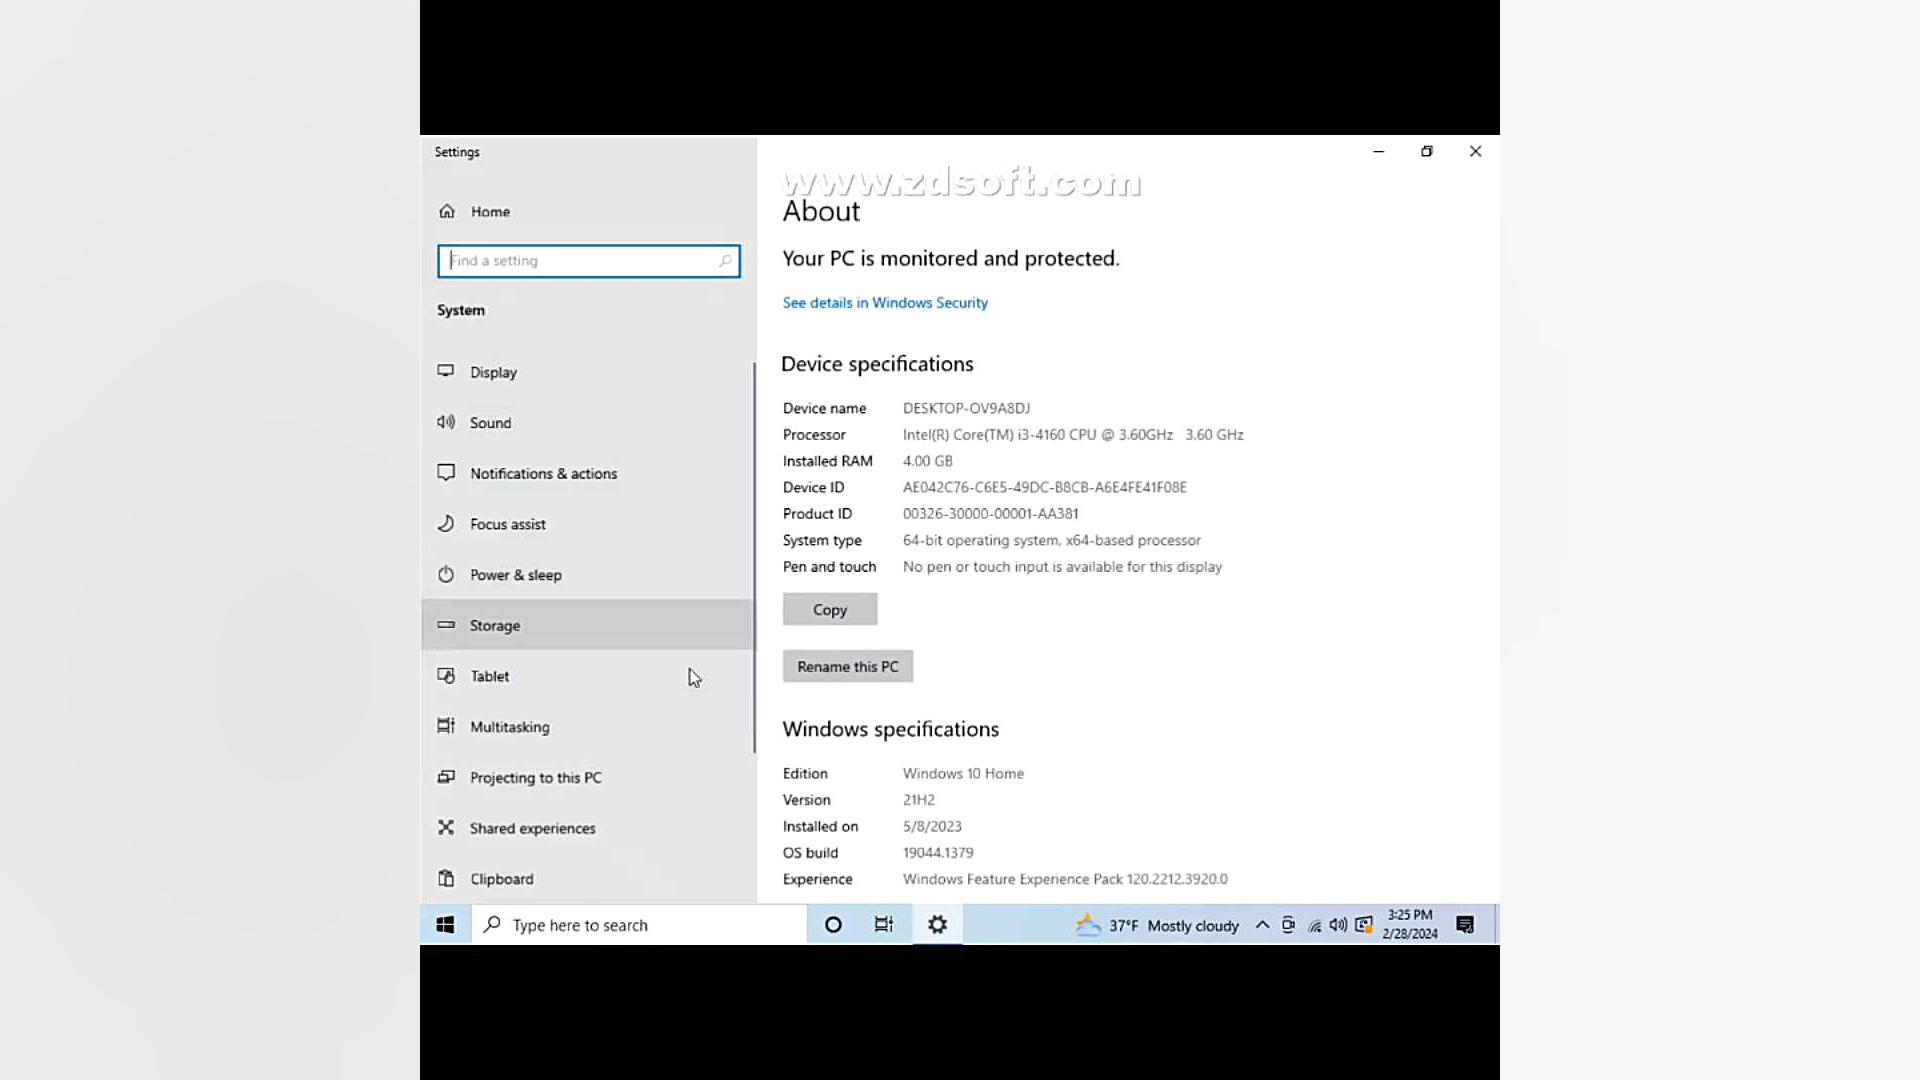Open Tablet settings
1920x1080 pixels.
pyautogui.click(x=588, y=676)
